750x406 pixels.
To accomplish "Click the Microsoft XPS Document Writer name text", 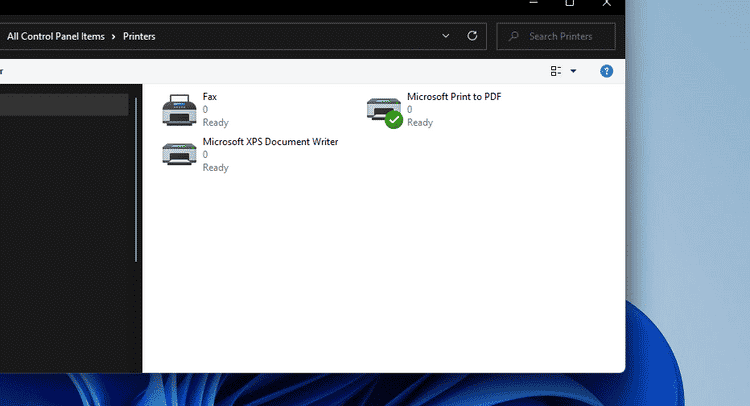I will point(270,142).
